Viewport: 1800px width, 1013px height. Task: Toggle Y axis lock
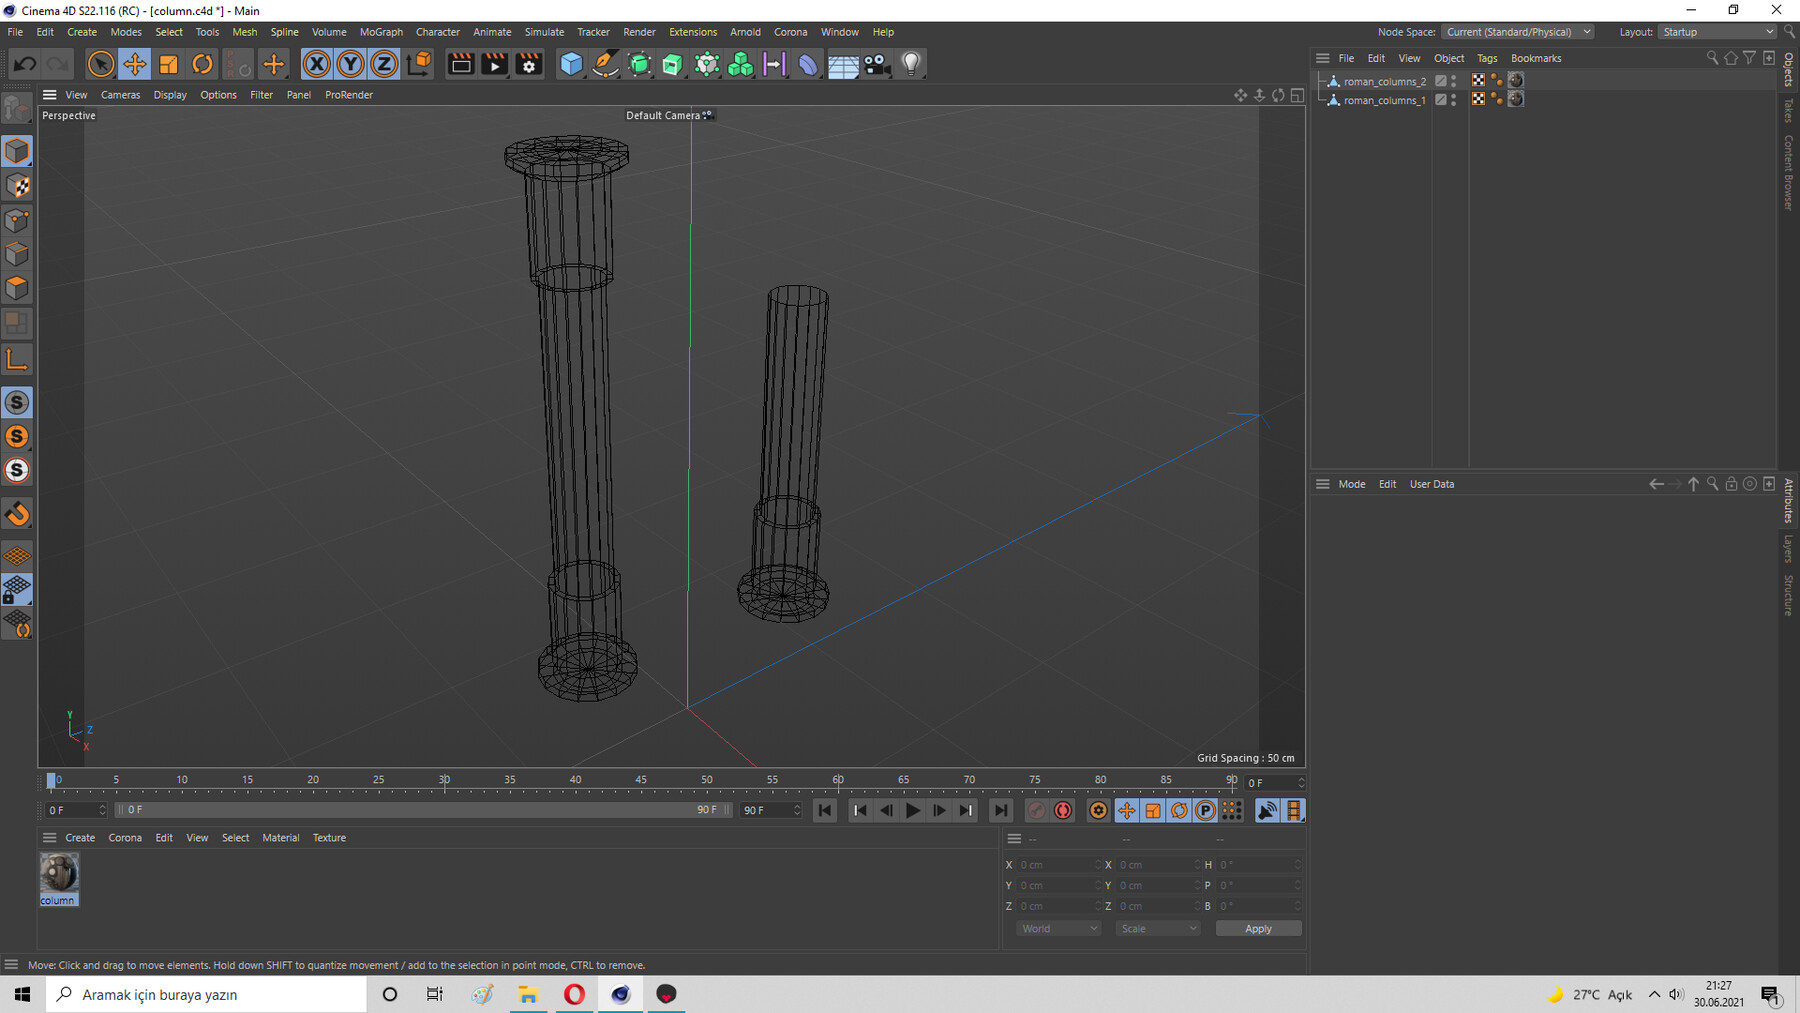[x=350, y=64]
